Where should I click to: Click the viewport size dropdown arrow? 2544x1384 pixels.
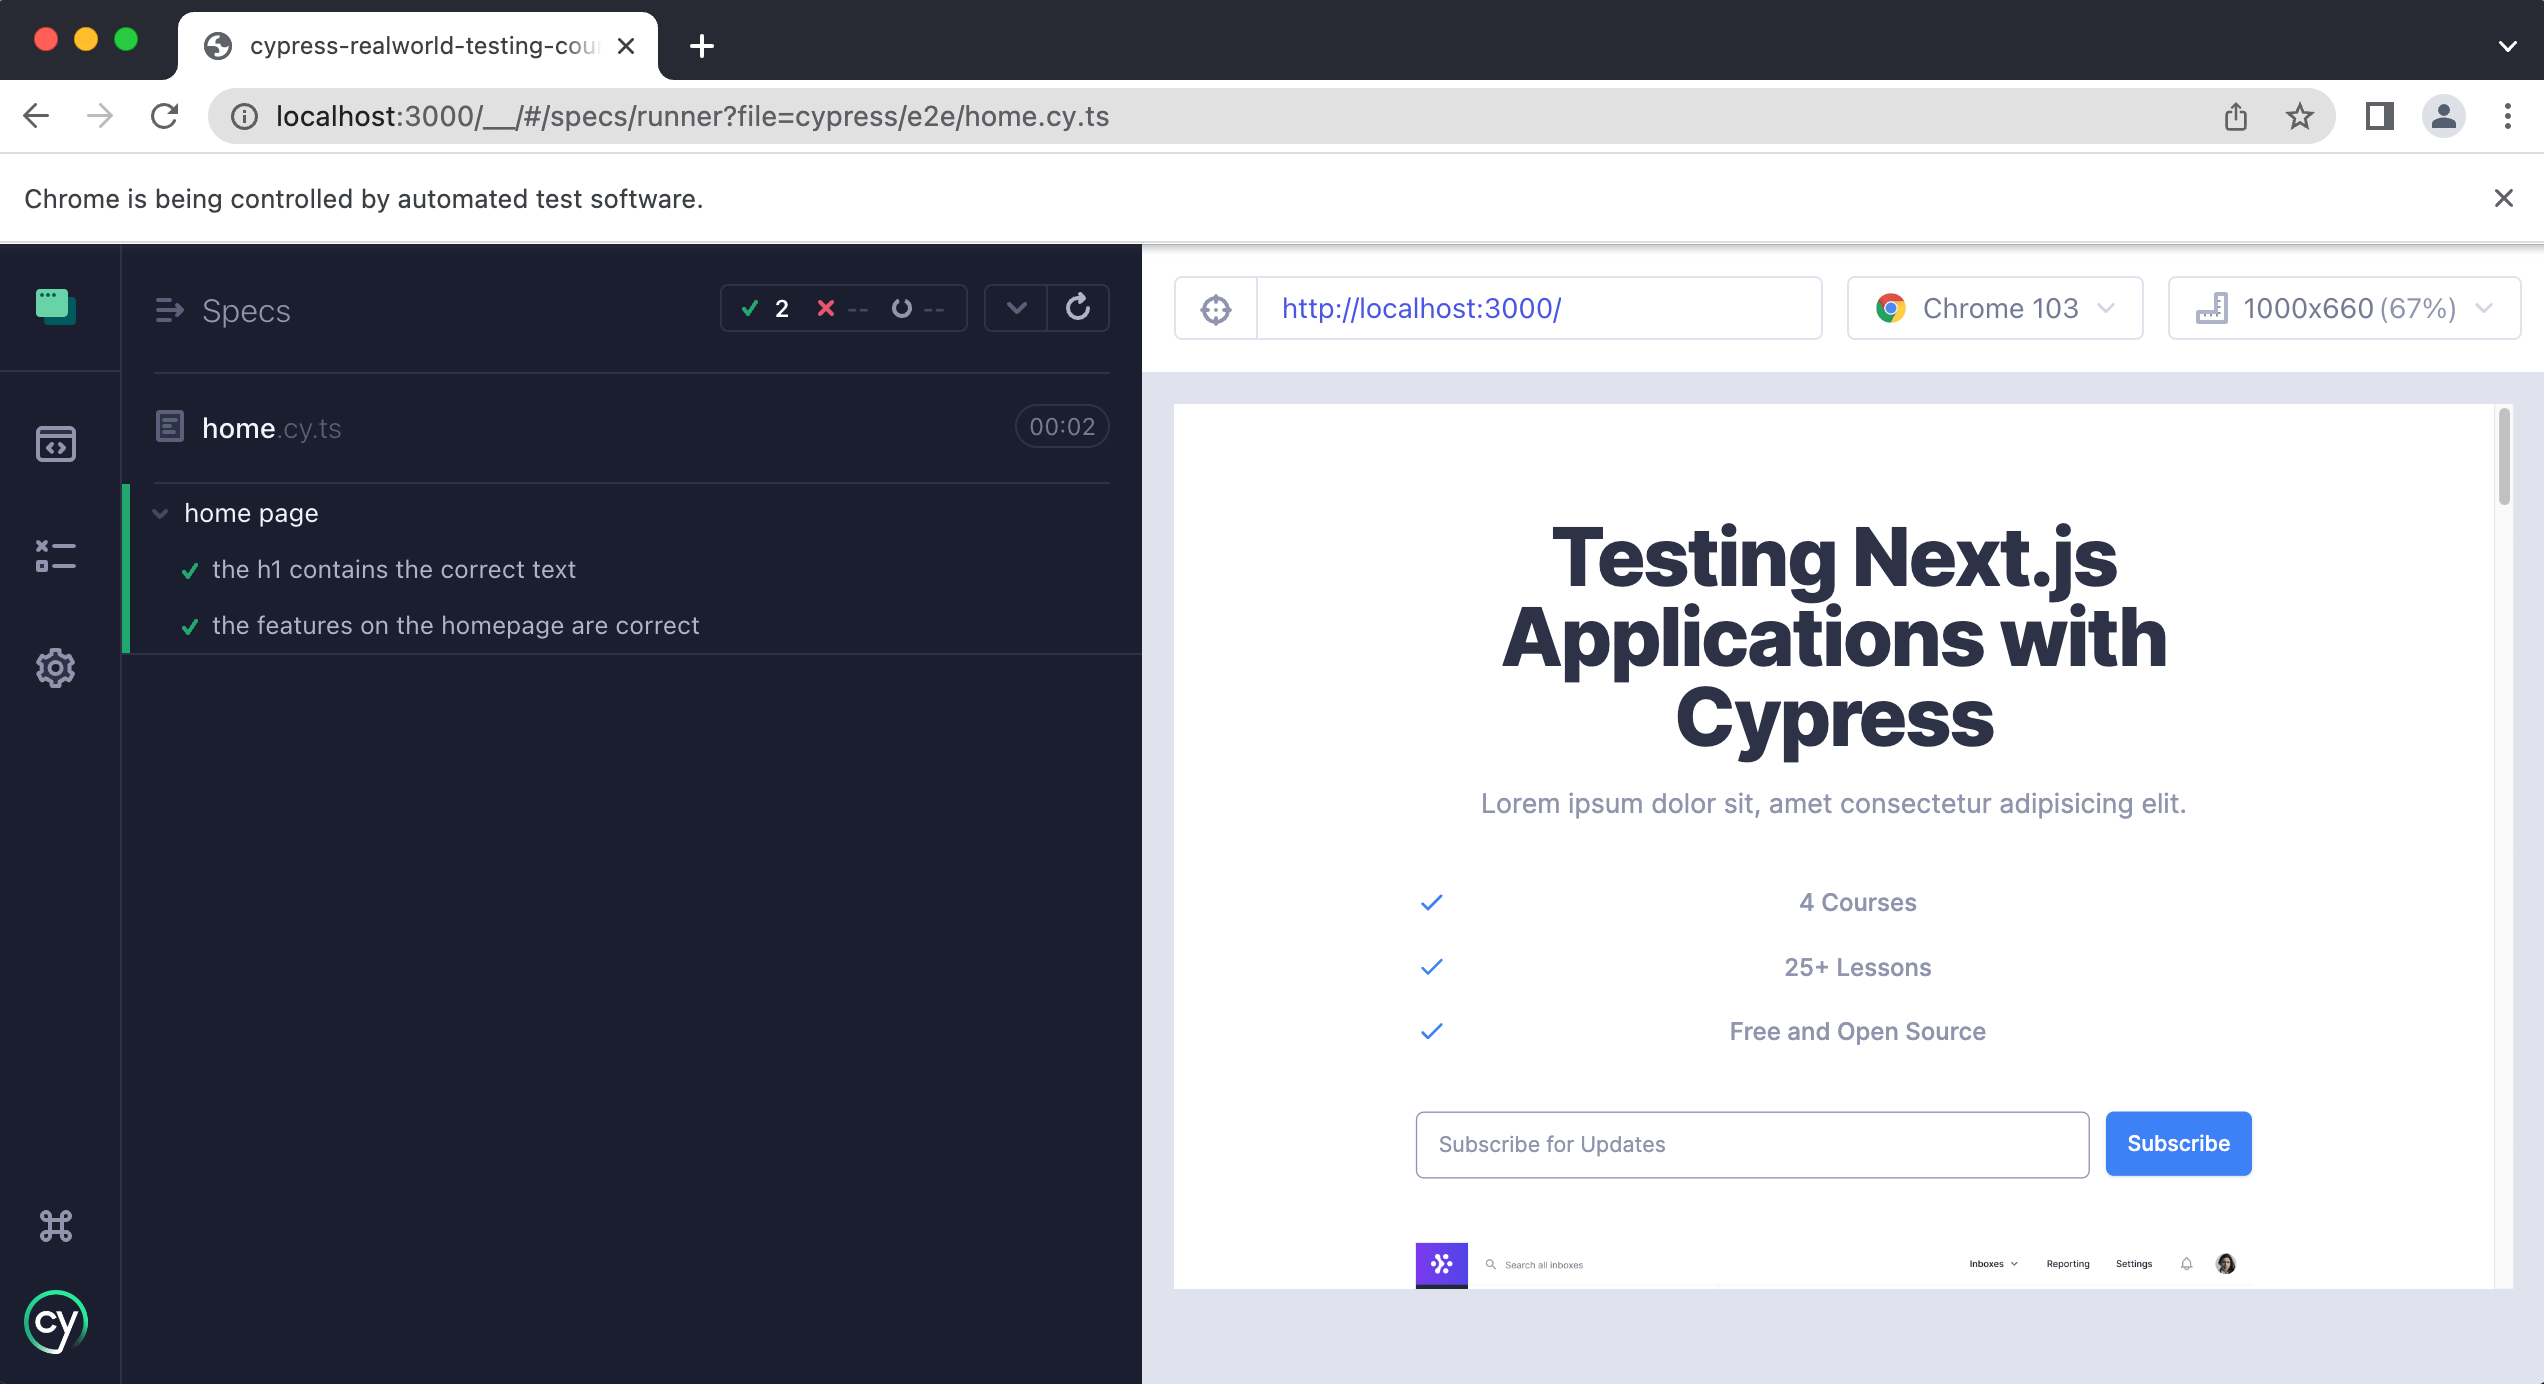(x=2488, y=309)
